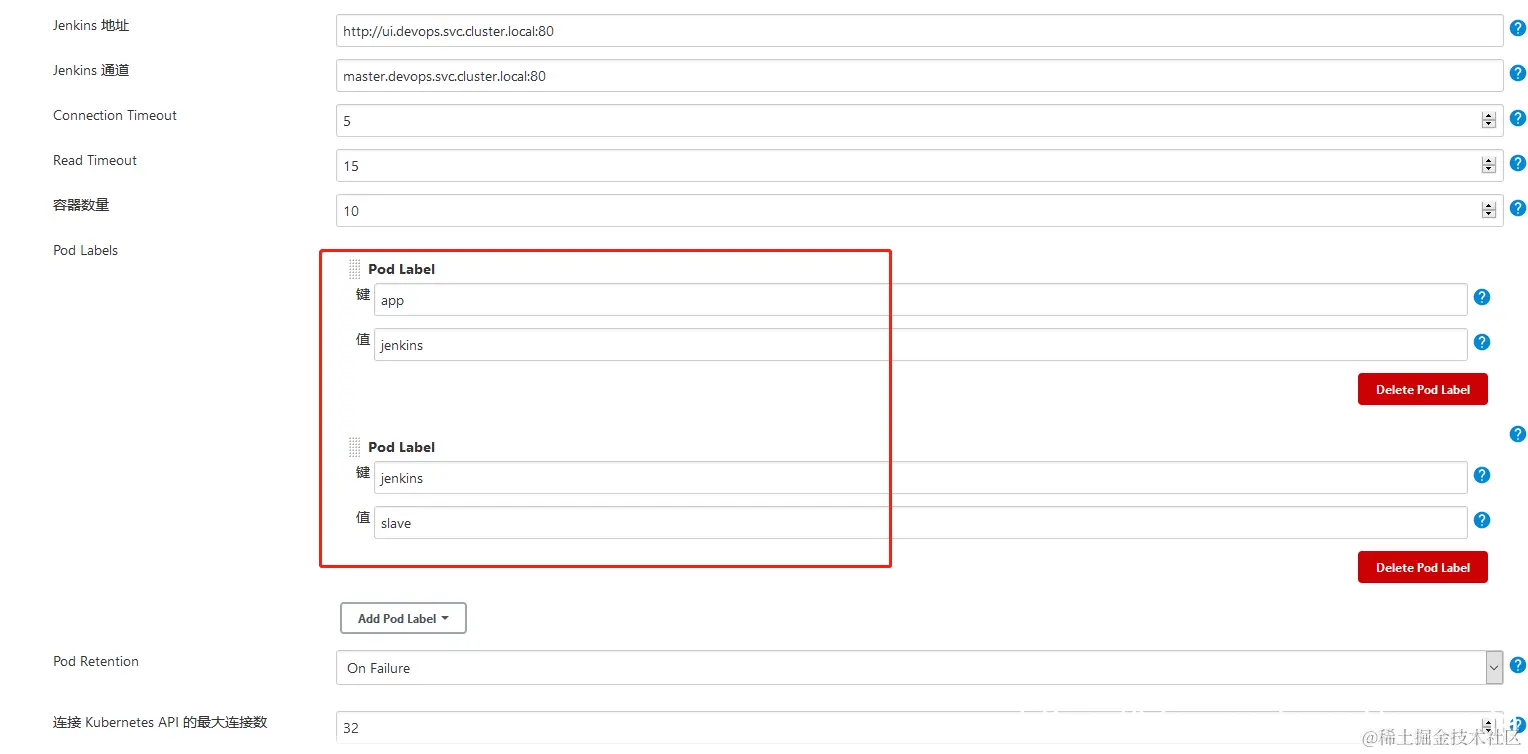Adjust 容器数量 spinner arrows
The image size is (1528, 754).
(x=1488, y=211)
